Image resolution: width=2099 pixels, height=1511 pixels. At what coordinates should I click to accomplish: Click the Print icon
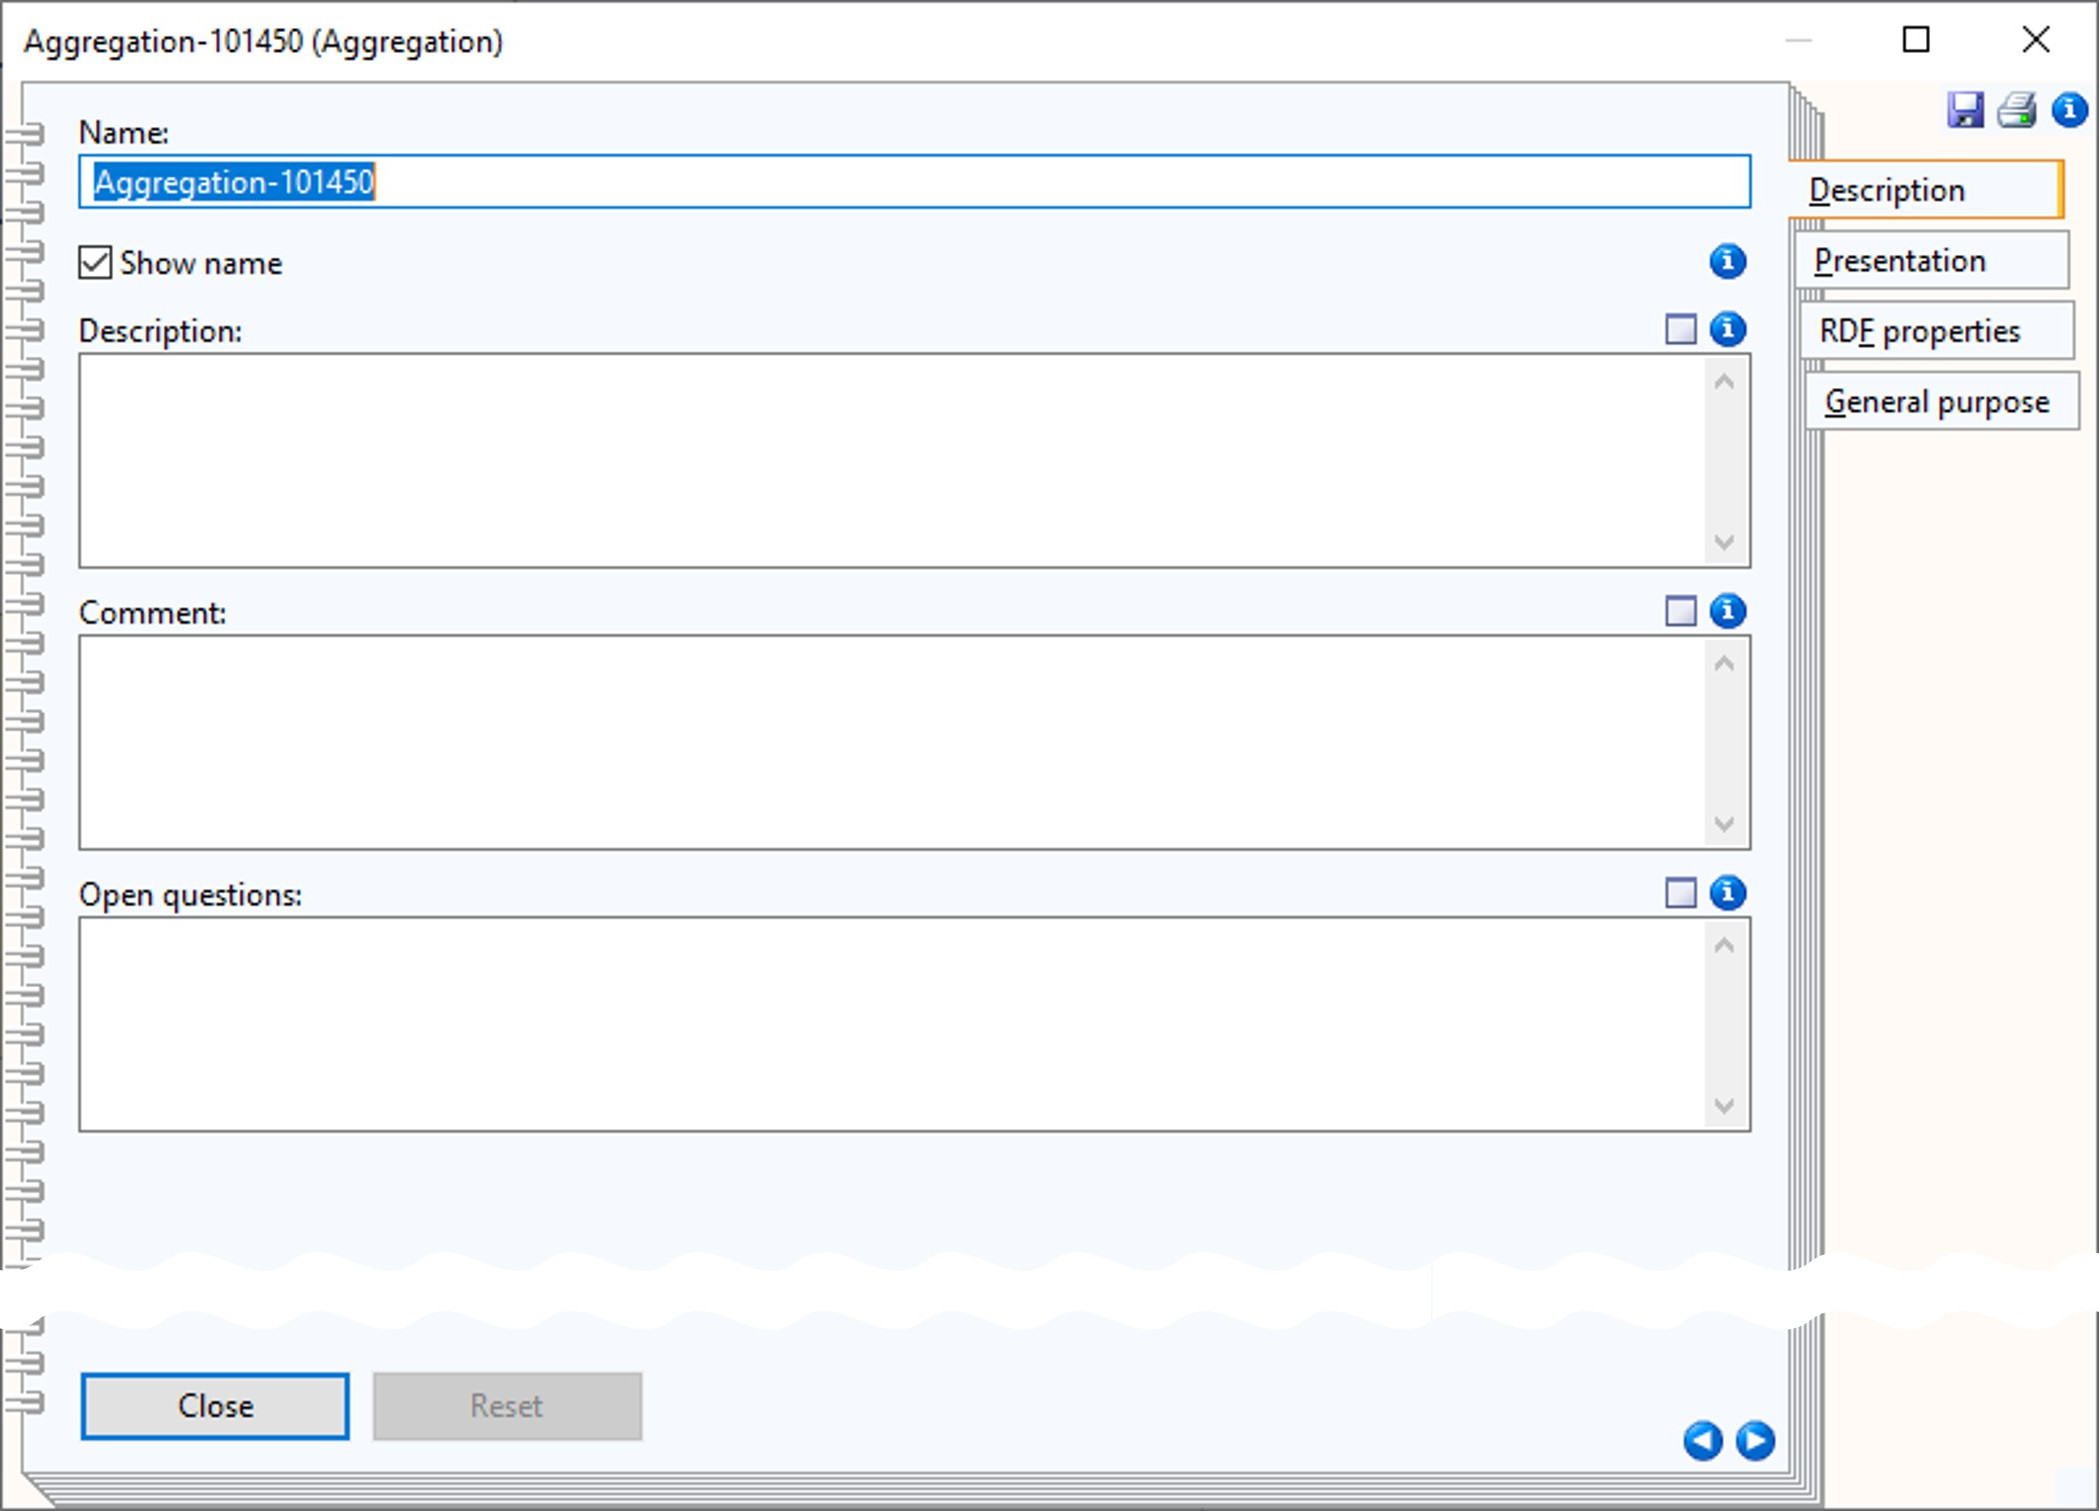tap(2017, 109)
